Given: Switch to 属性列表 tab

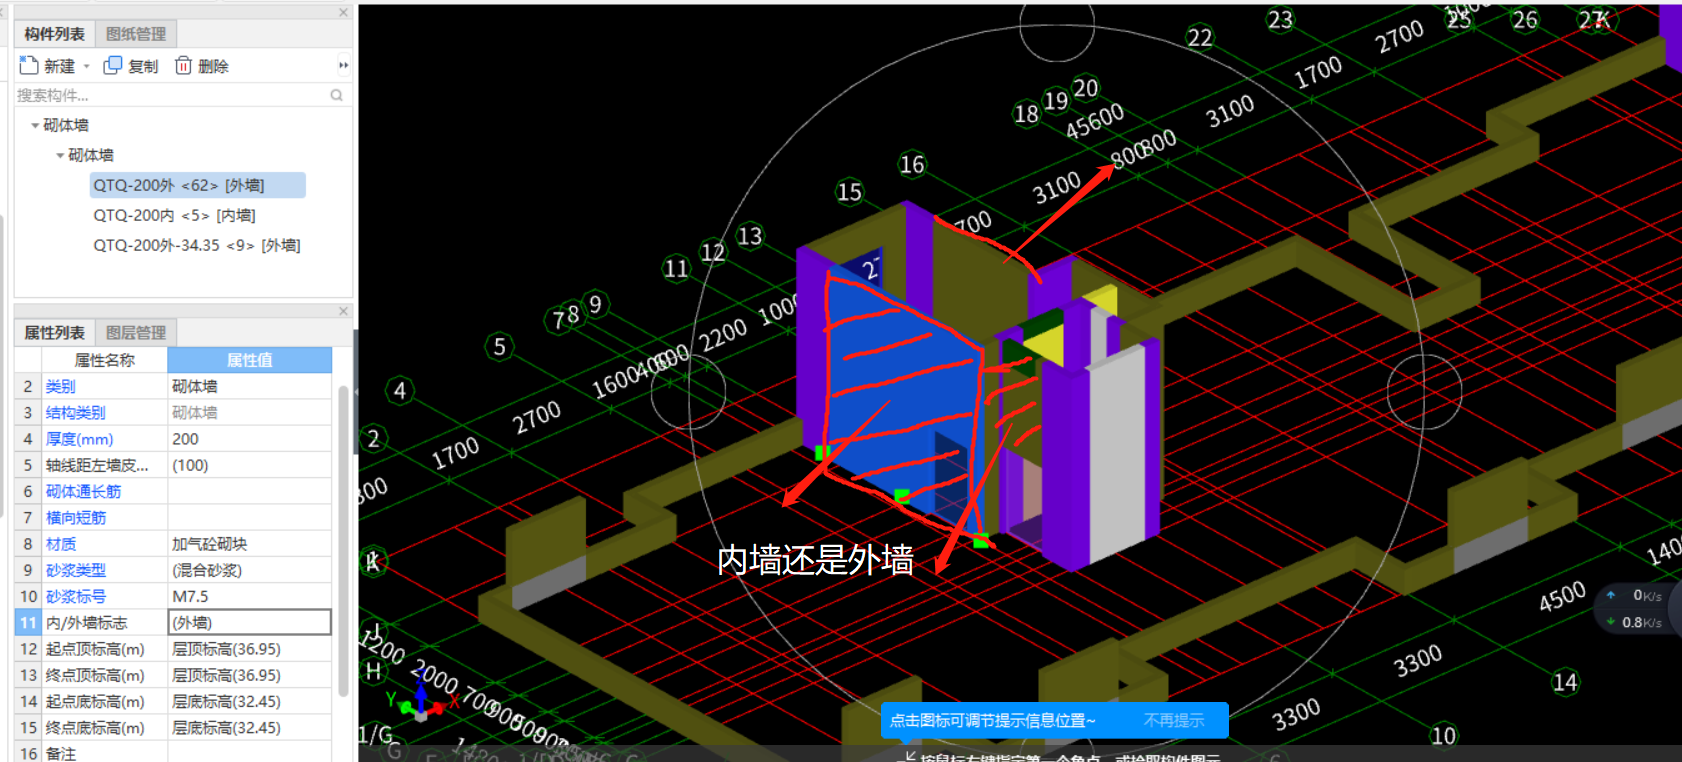Looking at the screenshot, I should point(55,332).
